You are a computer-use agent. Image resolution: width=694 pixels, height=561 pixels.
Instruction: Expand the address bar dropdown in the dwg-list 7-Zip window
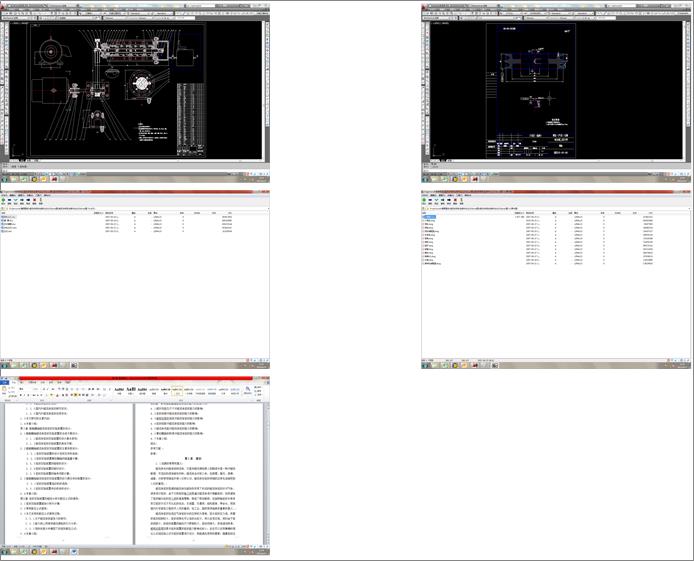point(688,208)
